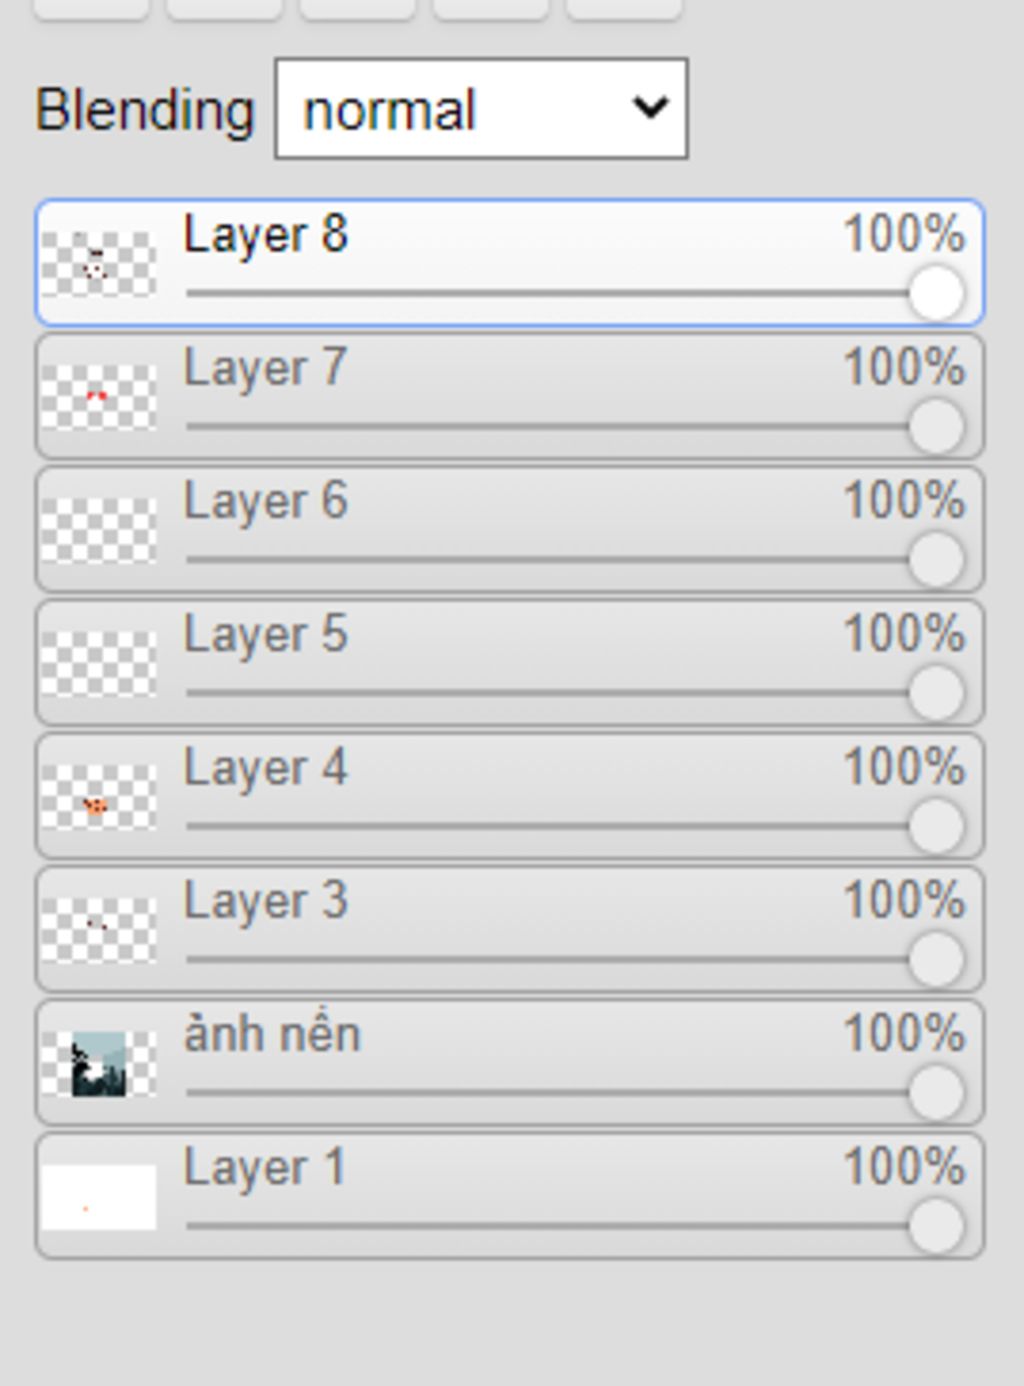Select Layer 4 by its name label
The height and width of the screenshot is (1386, 1024).
click(x=265, y=769)
